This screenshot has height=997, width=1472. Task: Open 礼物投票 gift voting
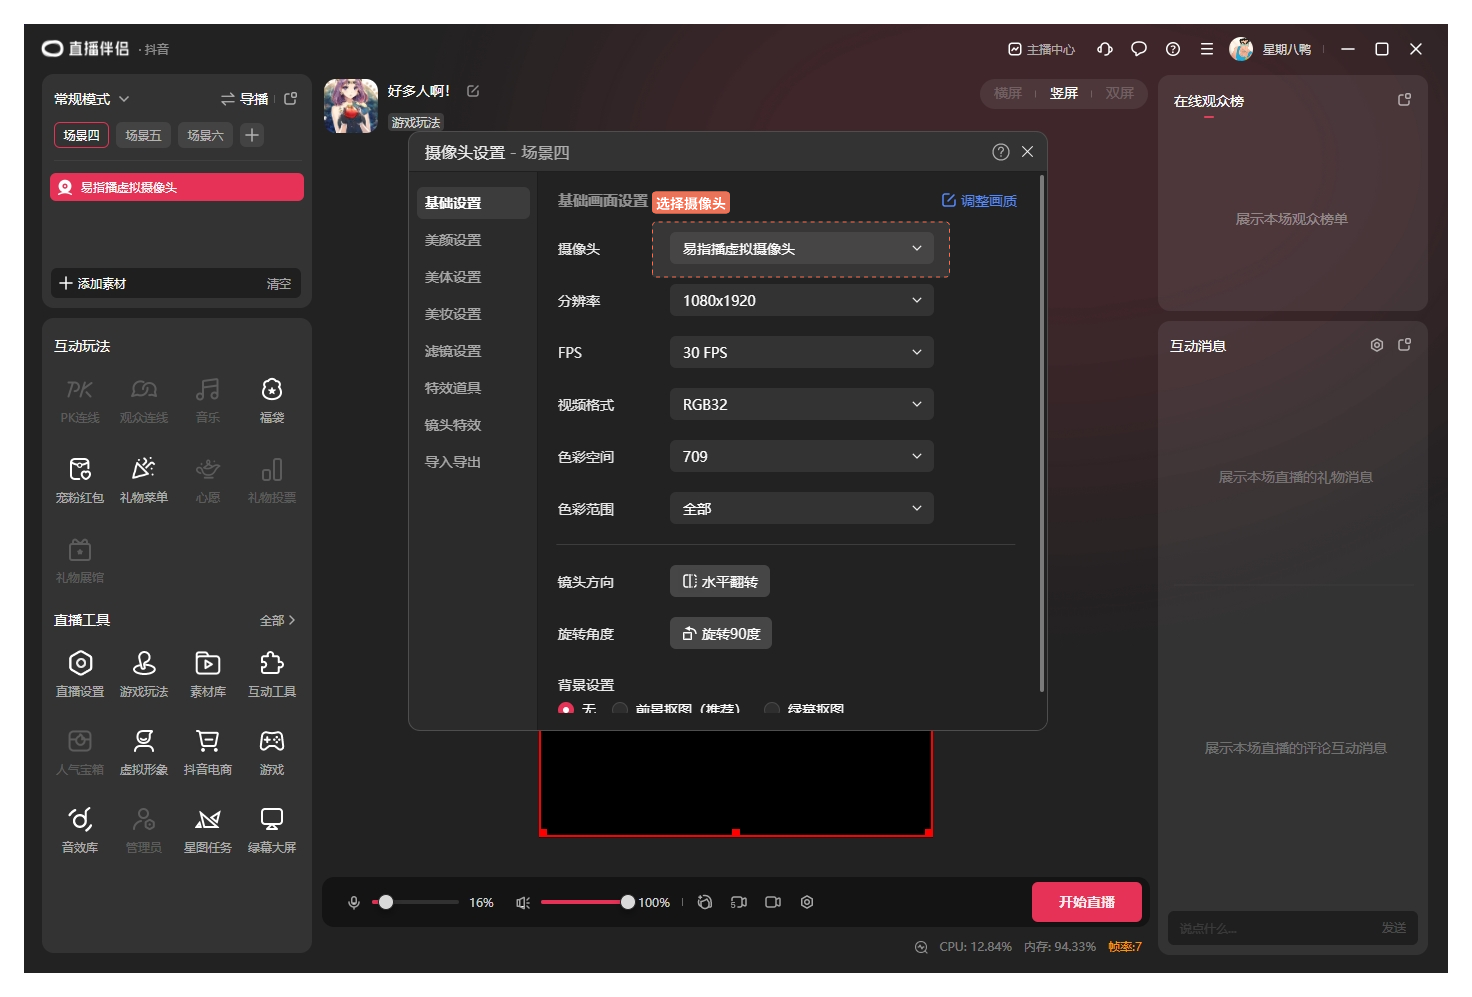(272, 480)
